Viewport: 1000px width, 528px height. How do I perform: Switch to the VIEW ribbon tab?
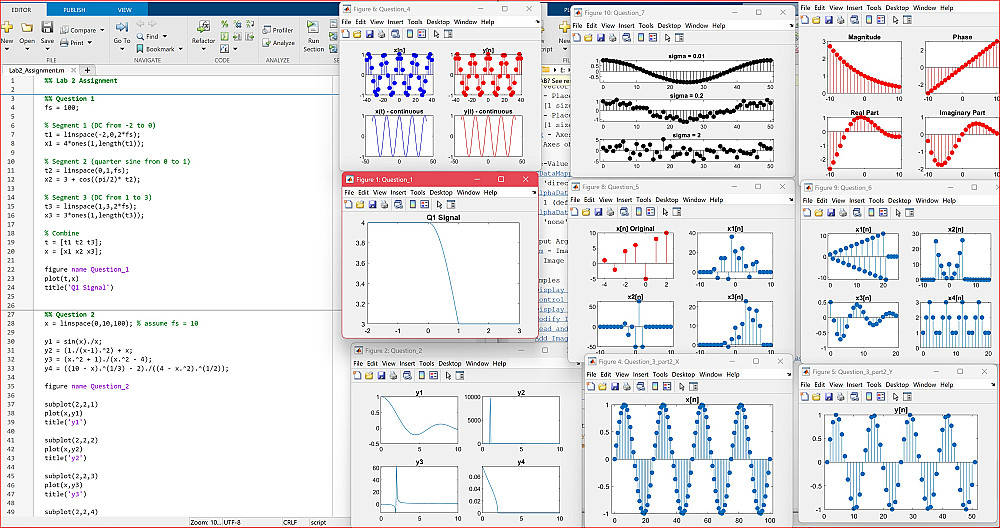124,10
